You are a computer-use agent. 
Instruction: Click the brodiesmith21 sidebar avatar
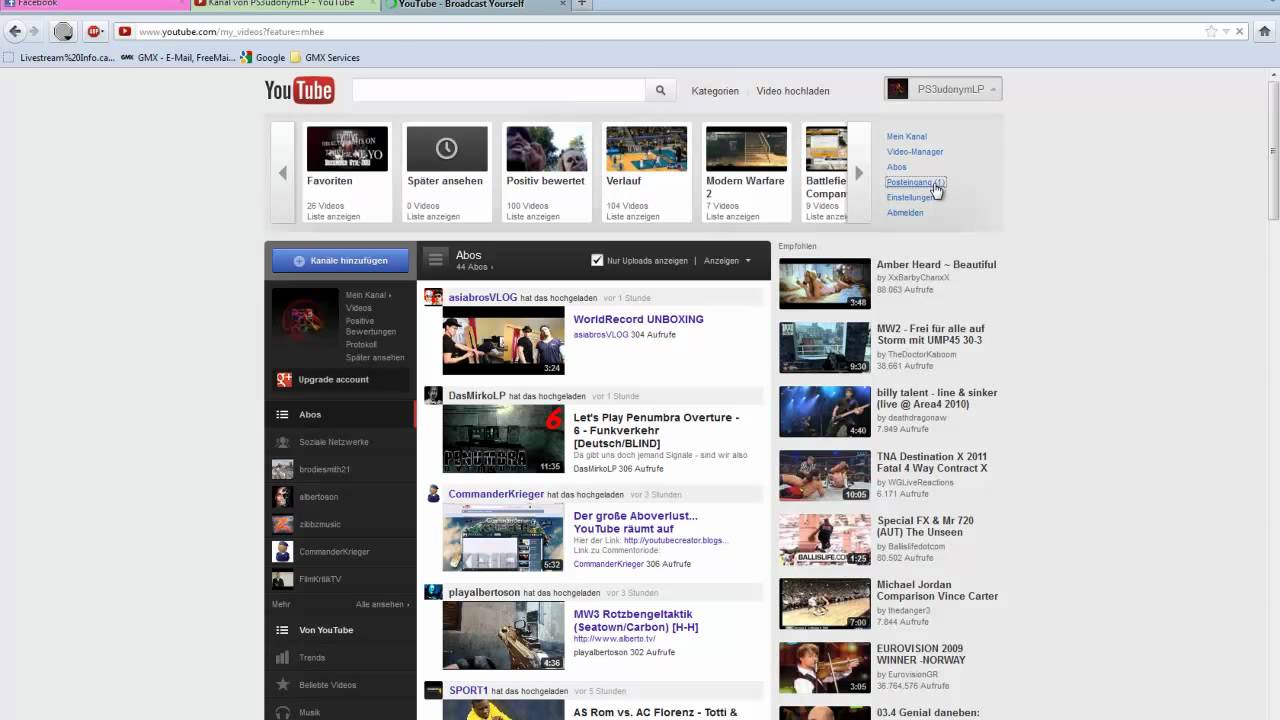tap(283, 469)
